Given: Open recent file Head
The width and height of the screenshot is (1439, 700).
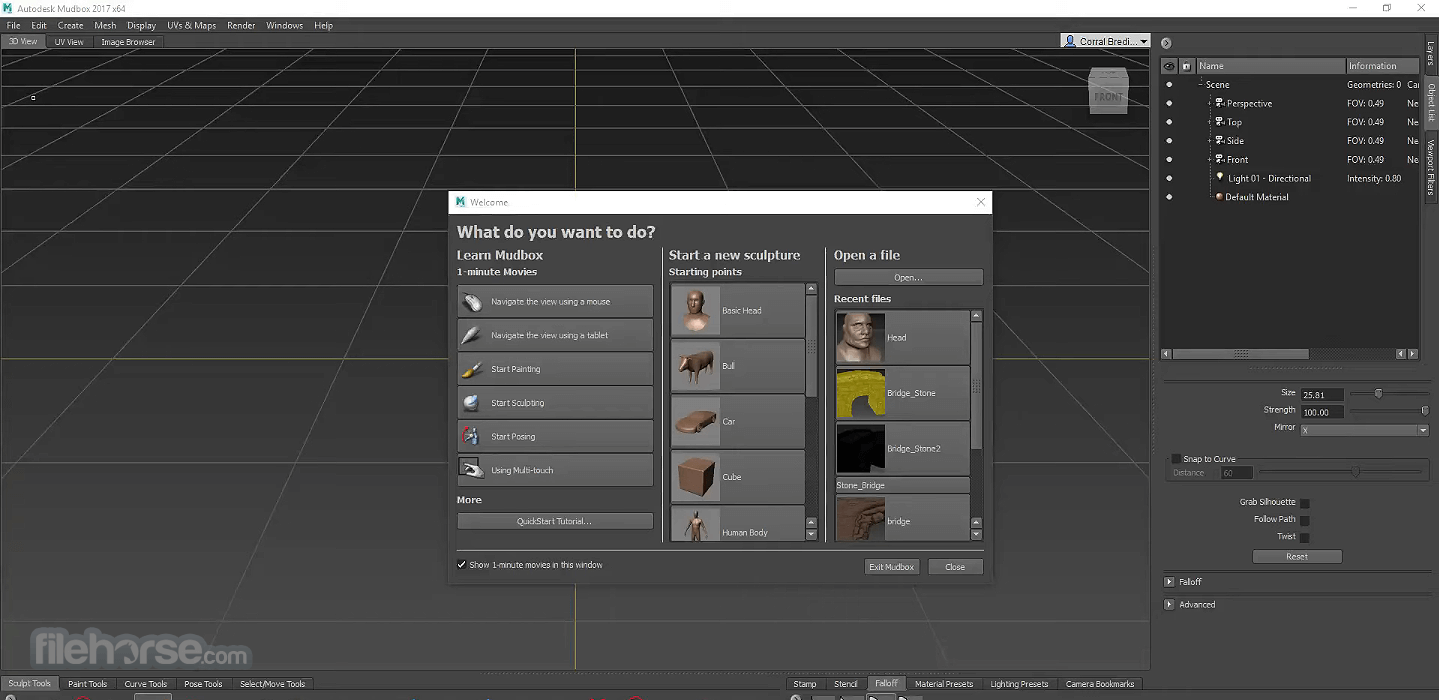Looking at the screenshot, I should [x=902, y=337].
